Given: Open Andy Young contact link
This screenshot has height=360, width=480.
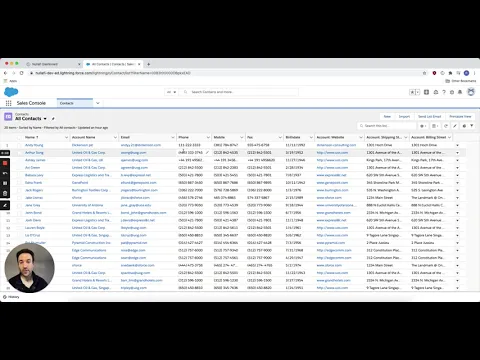Looking at the screenshot, I should point(34,145).
